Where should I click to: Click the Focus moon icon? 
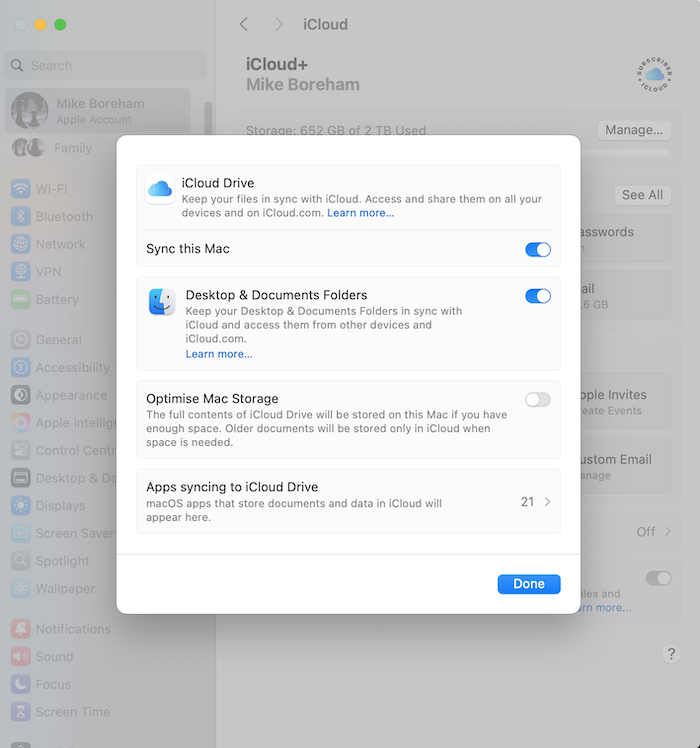21,684
